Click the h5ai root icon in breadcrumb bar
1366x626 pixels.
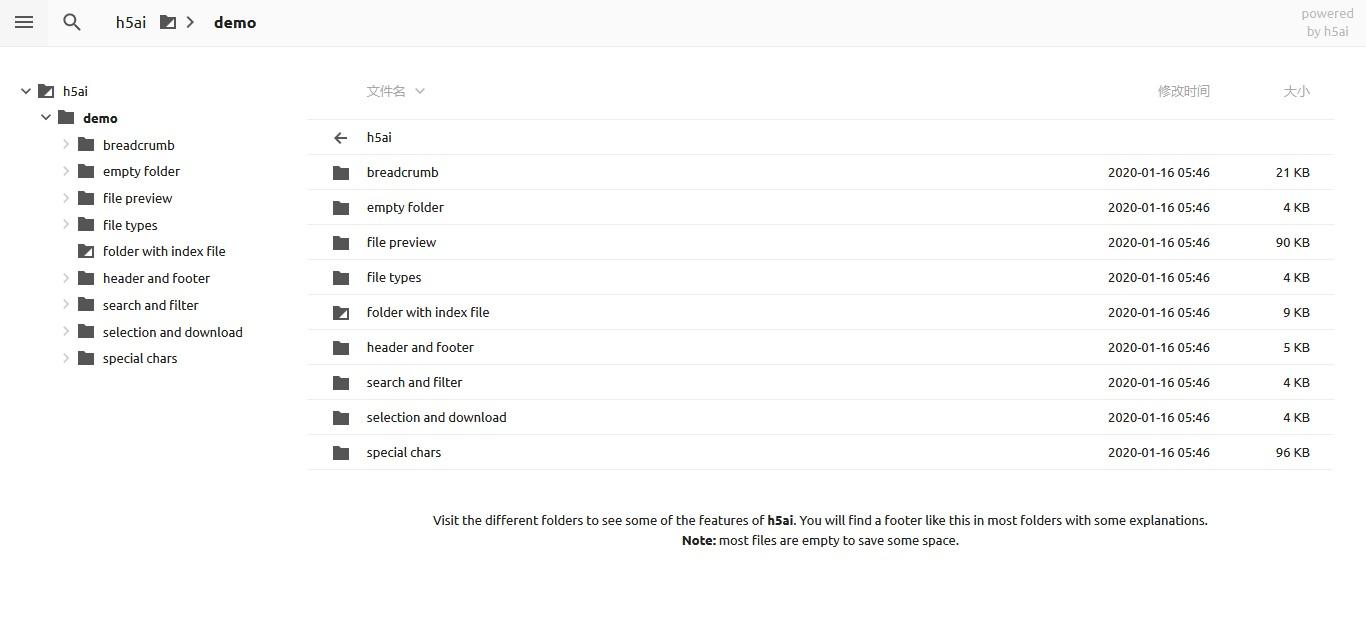[x=168, y=22]
